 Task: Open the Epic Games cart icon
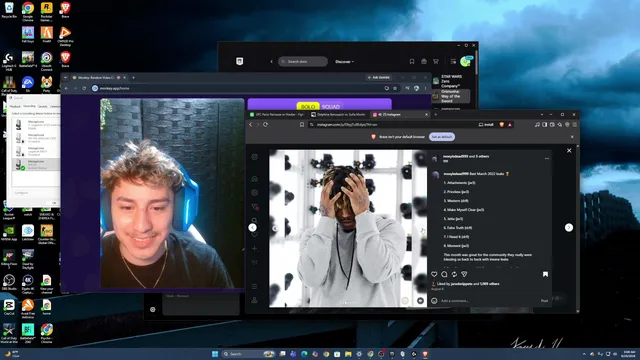436,61
